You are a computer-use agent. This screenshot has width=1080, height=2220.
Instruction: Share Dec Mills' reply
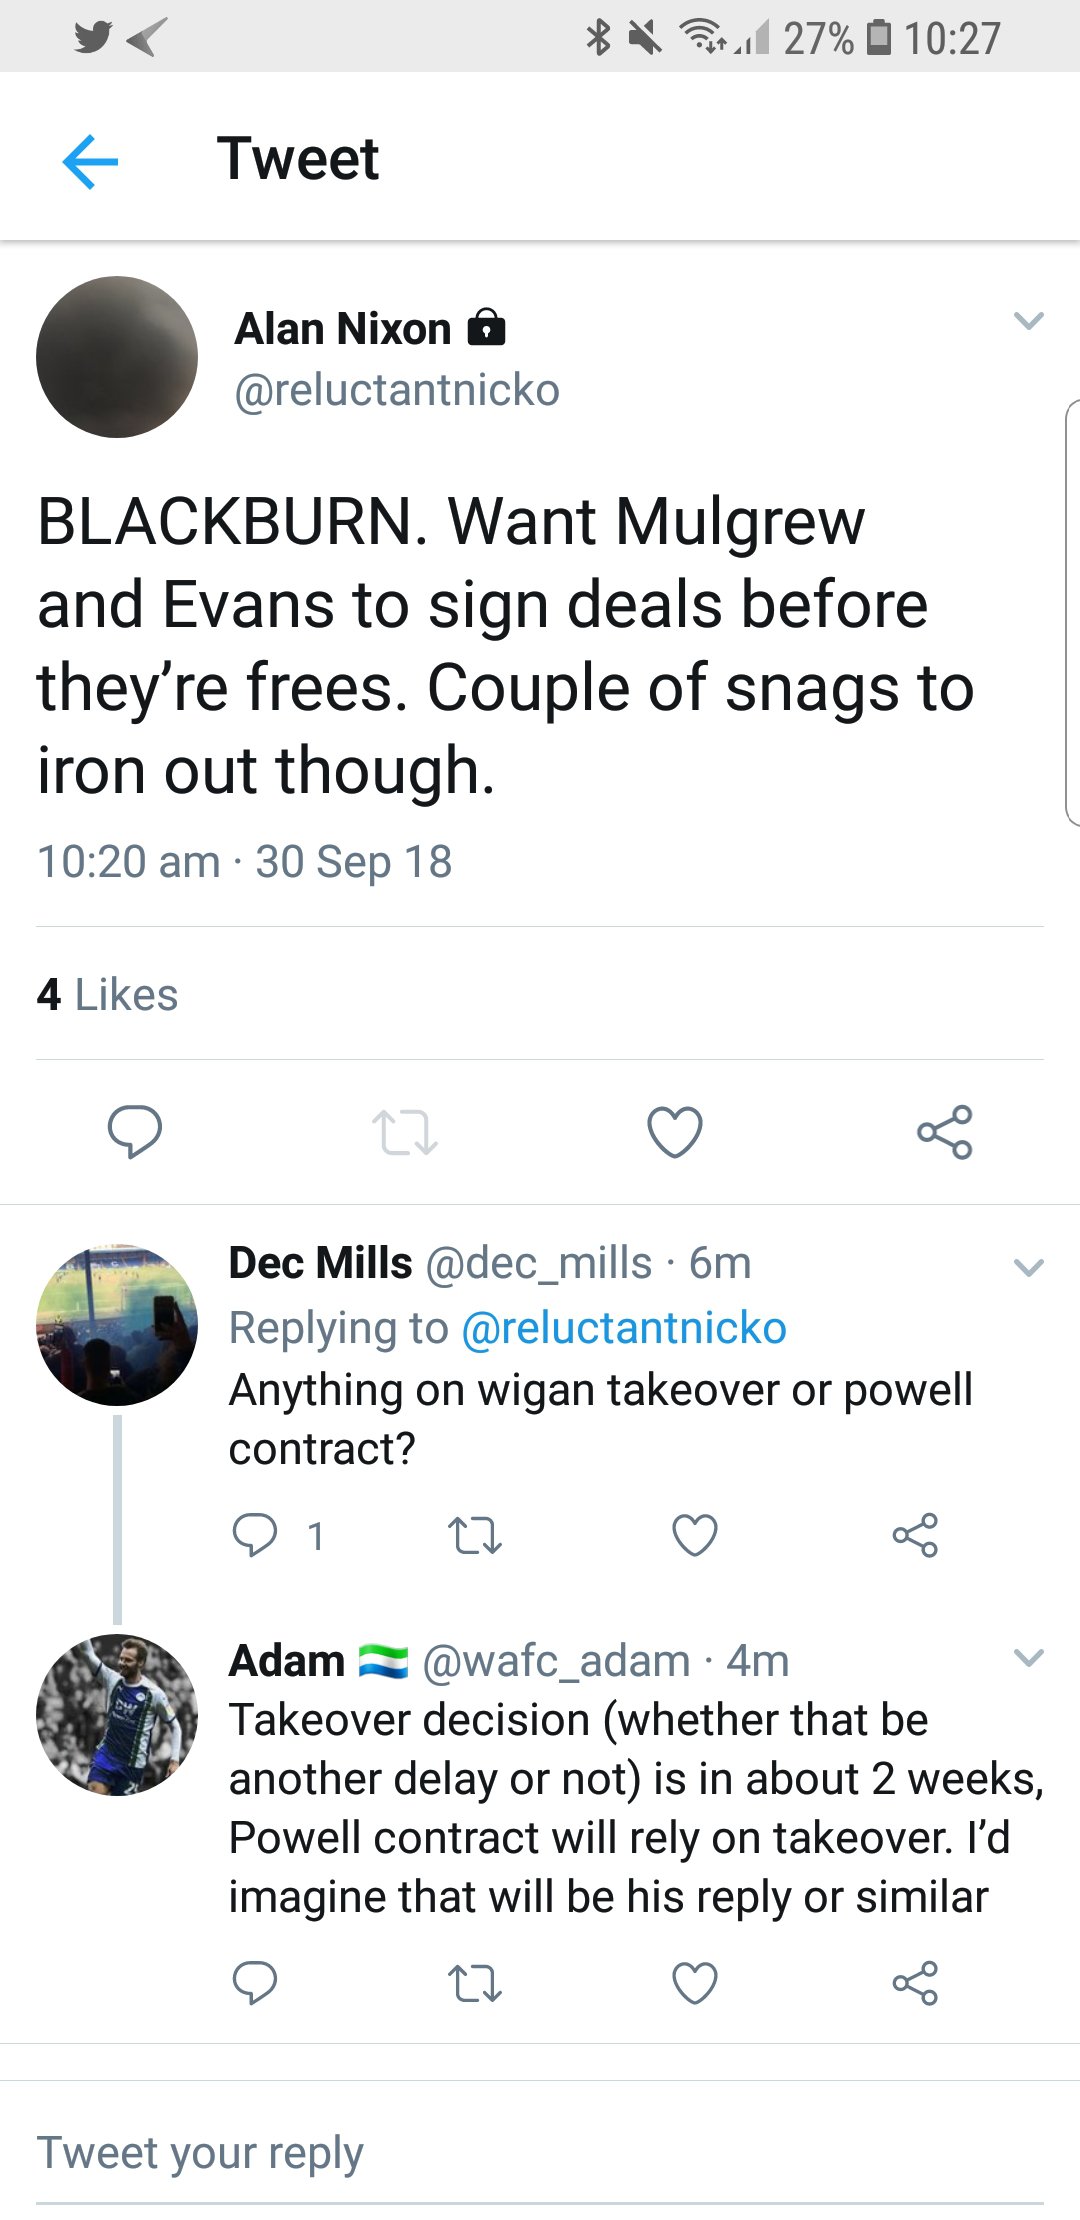915,1535
